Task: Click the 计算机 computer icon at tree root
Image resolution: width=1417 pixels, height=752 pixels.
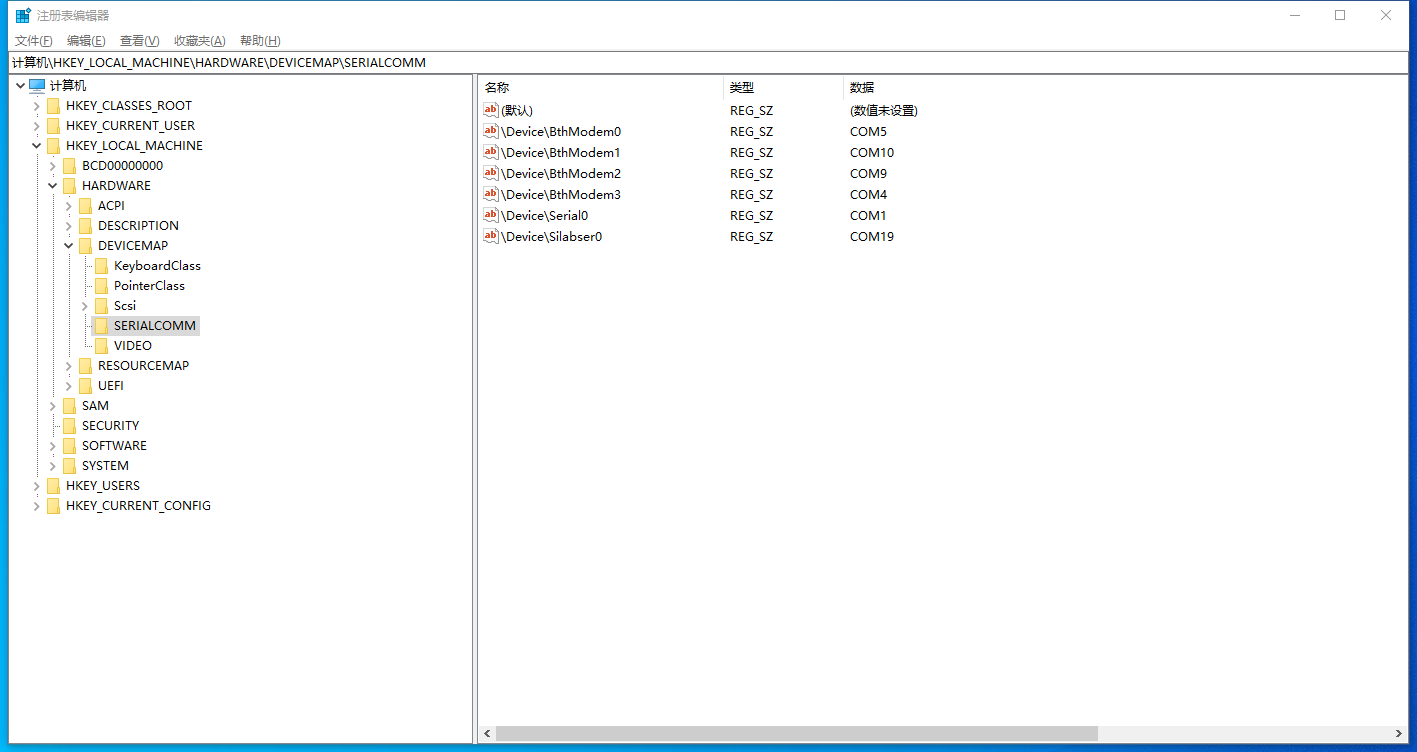Action: (37, 85)
